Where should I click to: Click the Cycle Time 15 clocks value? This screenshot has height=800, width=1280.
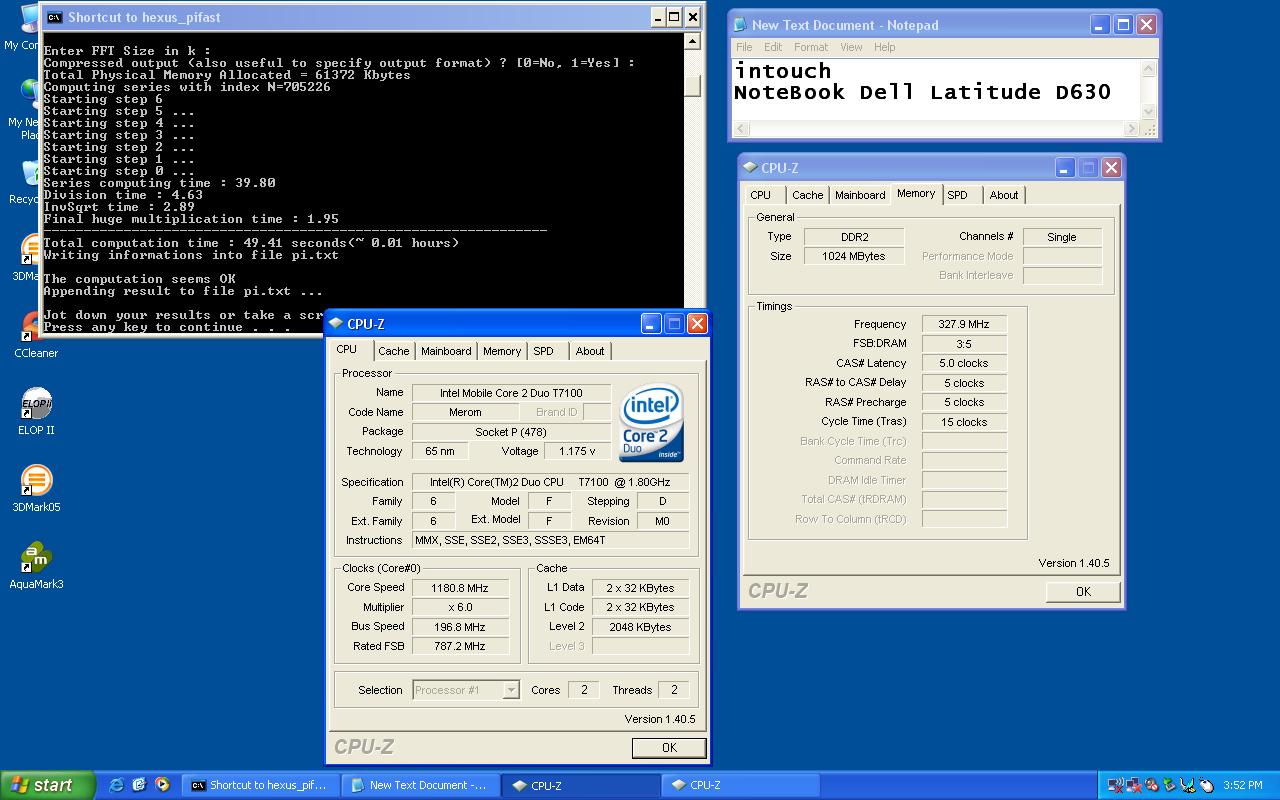tap(964, 422)
